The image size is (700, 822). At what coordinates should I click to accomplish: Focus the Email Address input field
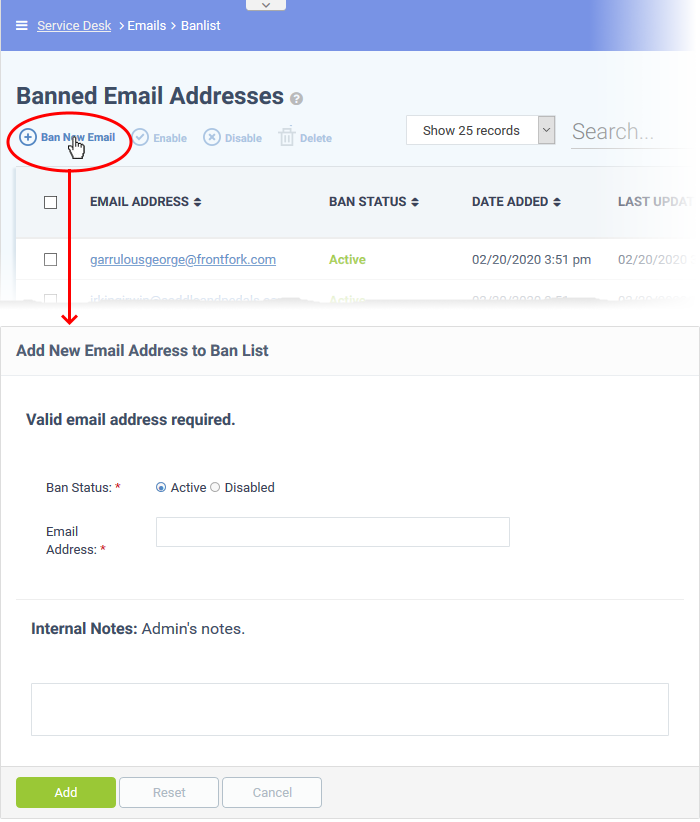(333, 532)
